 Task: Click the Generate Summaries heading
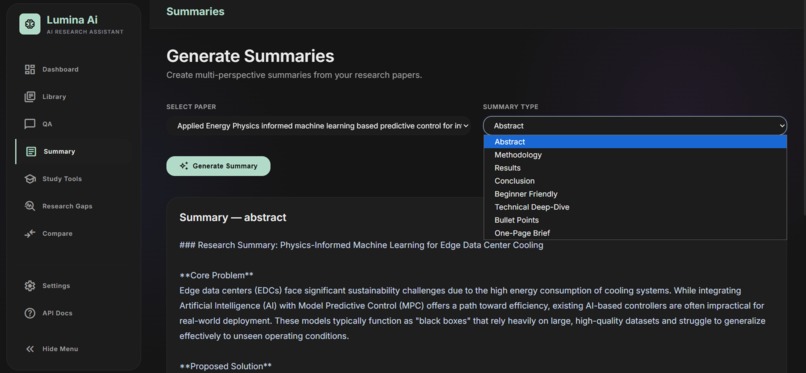point(250,56)
